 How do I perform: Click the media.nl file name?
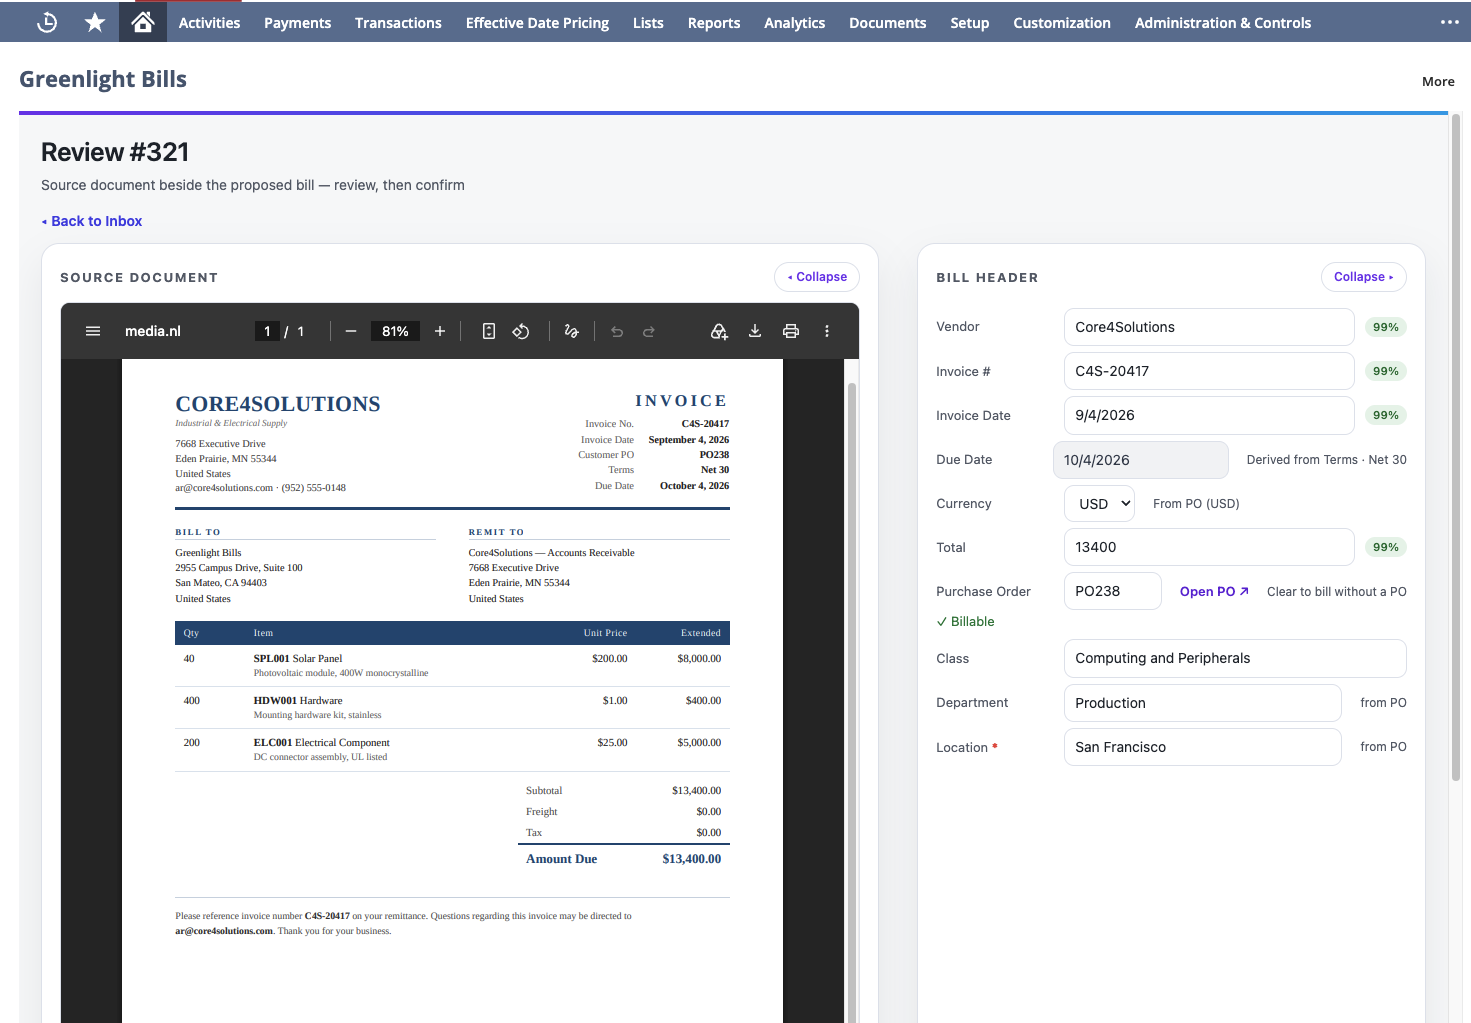[153, 331]
